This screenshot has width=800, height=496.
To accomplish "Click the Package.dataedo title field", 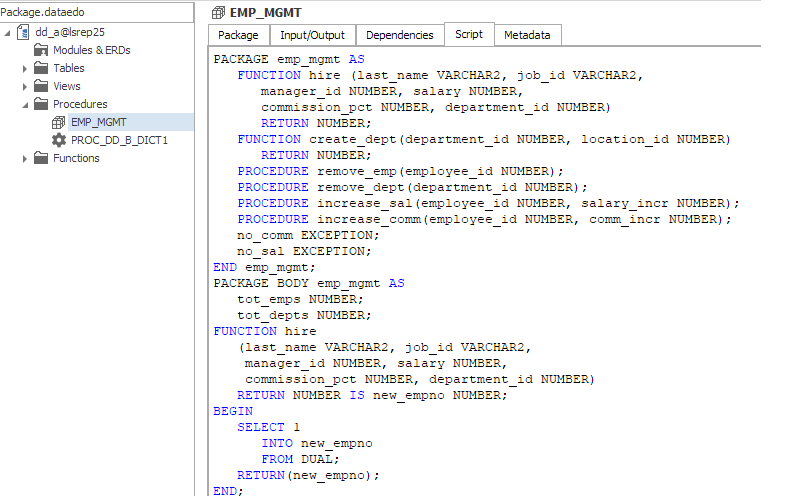I will tap(95, 10).
